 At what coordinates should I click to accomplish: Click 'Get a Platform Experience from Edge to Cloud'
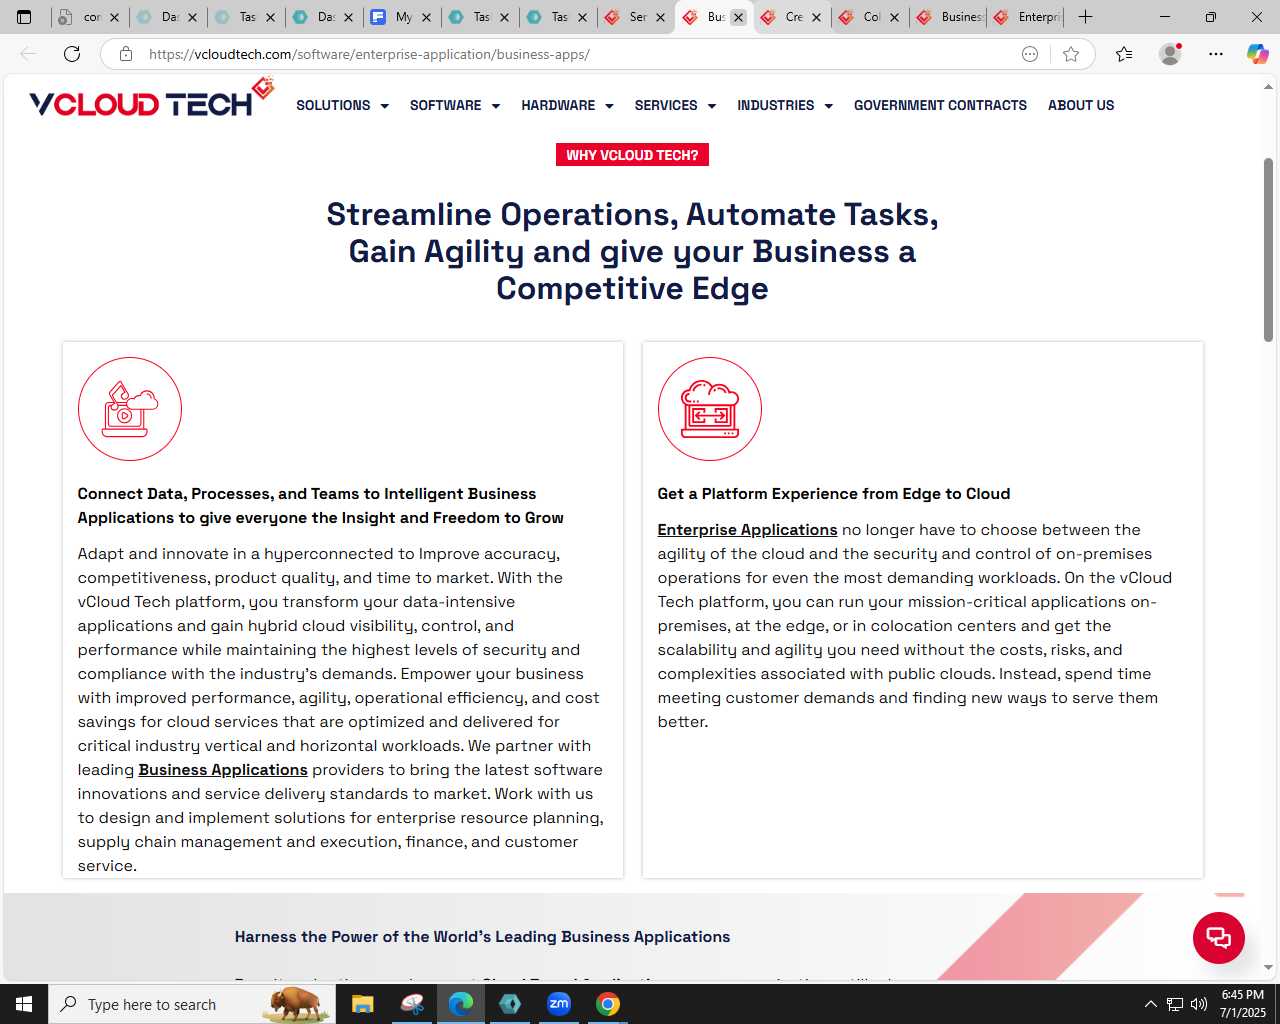pyautogui.click(x=834, y=494)
